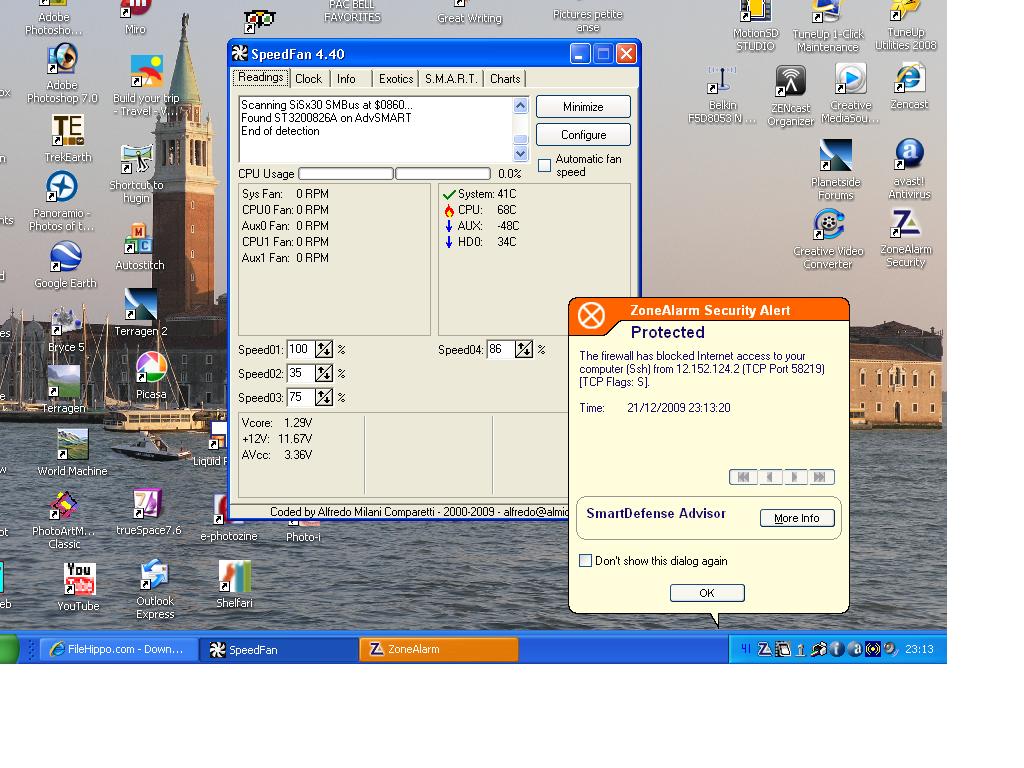Click the log scroll down arrow in SpeedFan
The height and width of the screenshot is (768, 1024).
point(520,154)
